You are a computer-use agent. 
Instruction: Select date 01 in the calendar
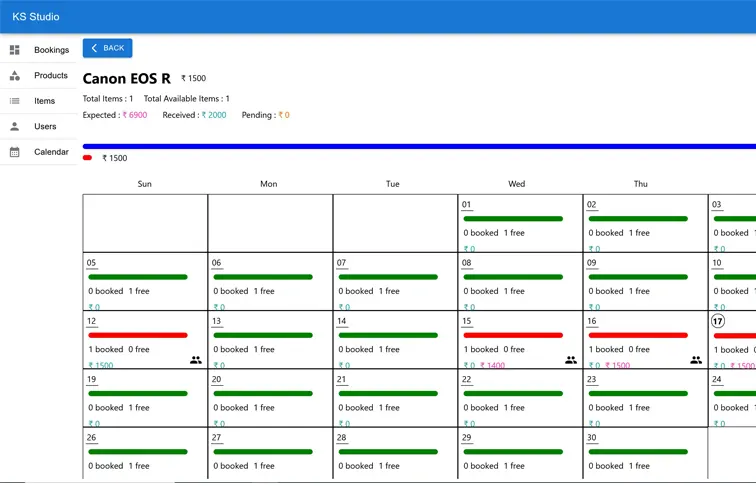click(x=466, y=204)
